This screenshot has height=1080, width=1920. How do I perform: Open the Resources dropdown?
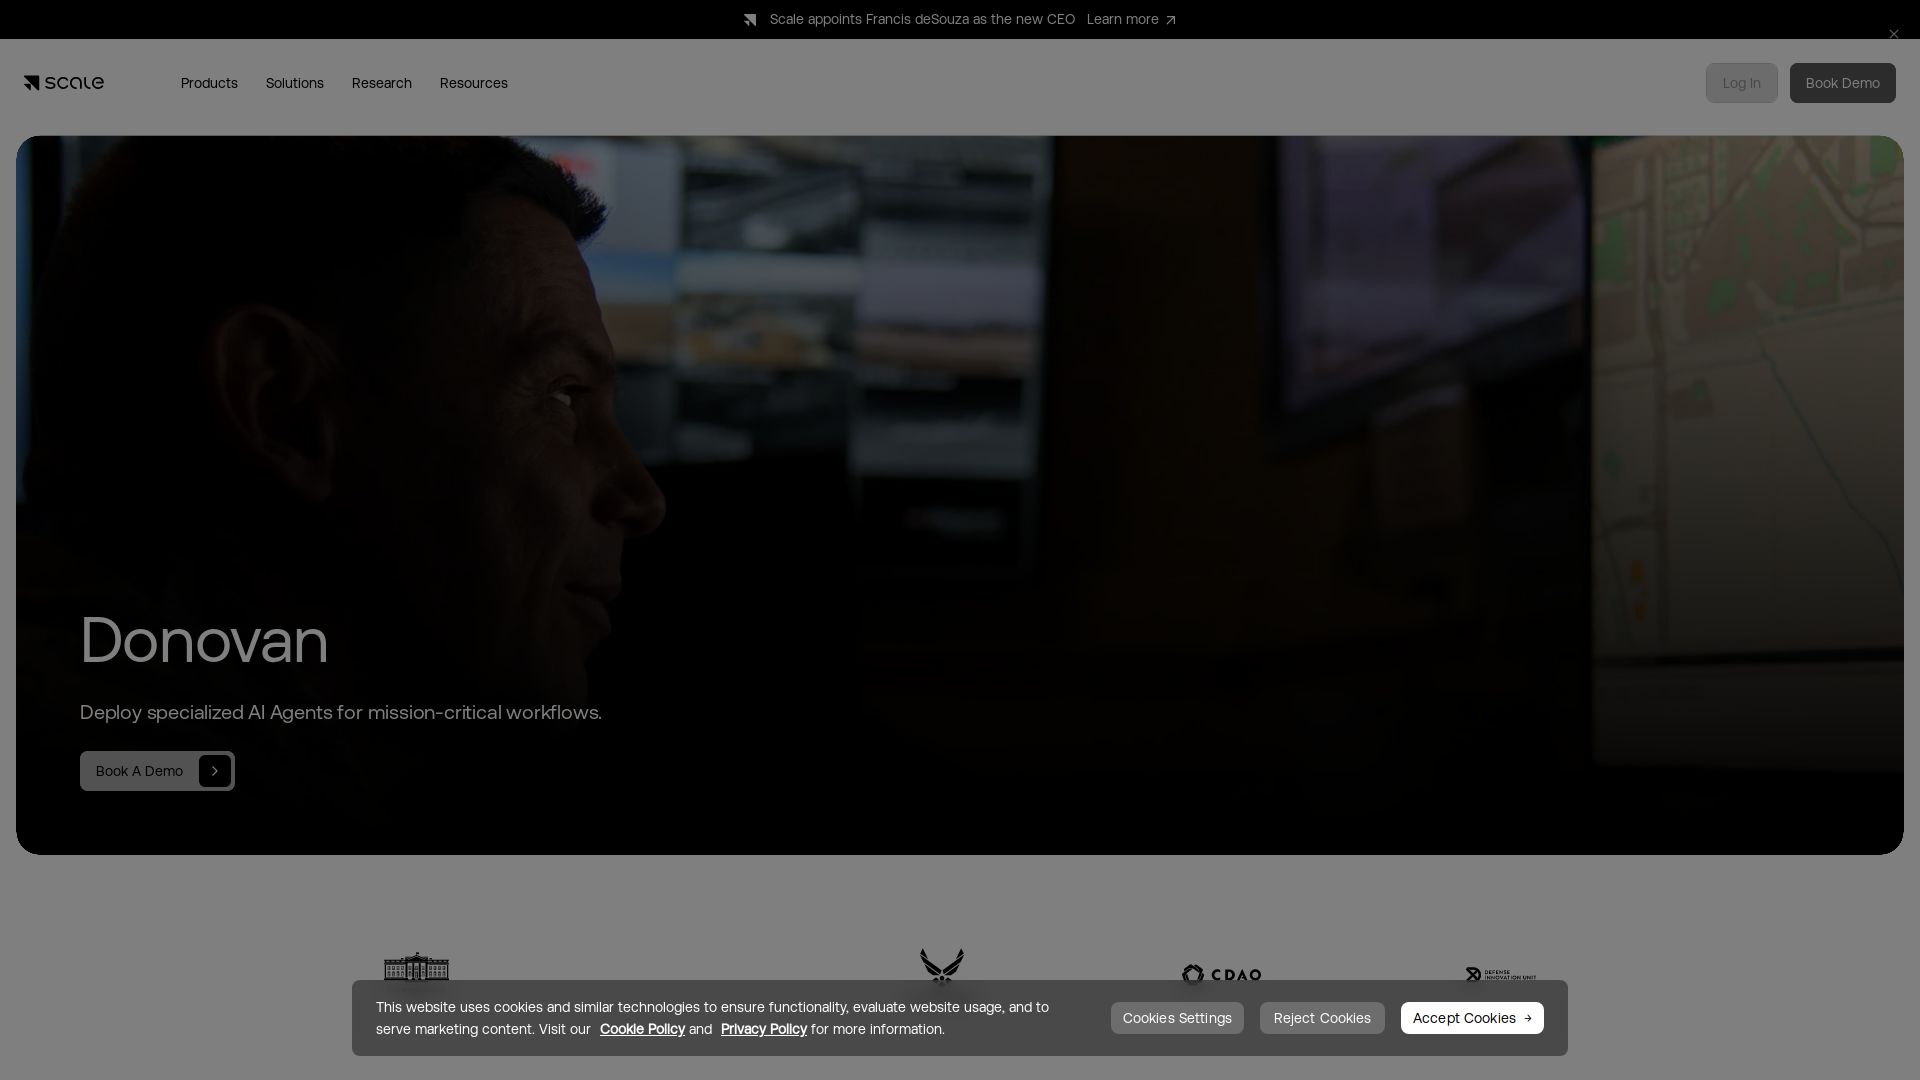pos(474,83)
